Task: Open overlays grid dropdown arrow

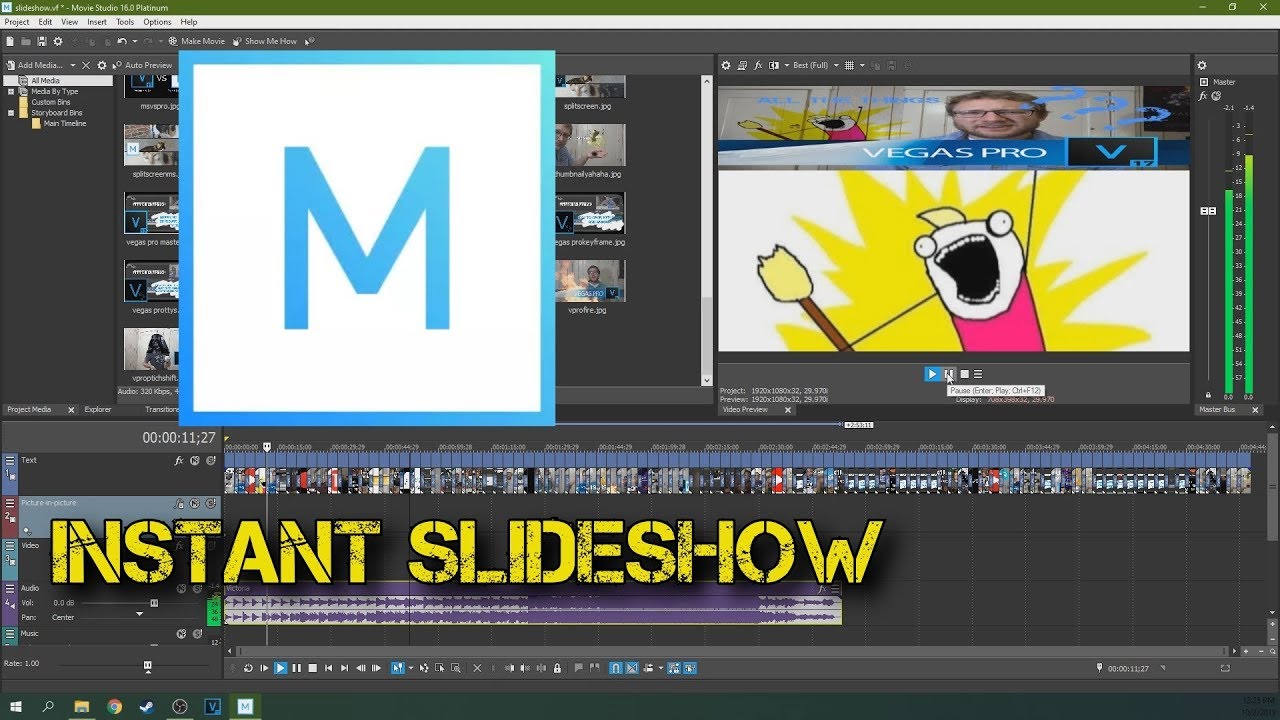Action: (x=862, y=65)
